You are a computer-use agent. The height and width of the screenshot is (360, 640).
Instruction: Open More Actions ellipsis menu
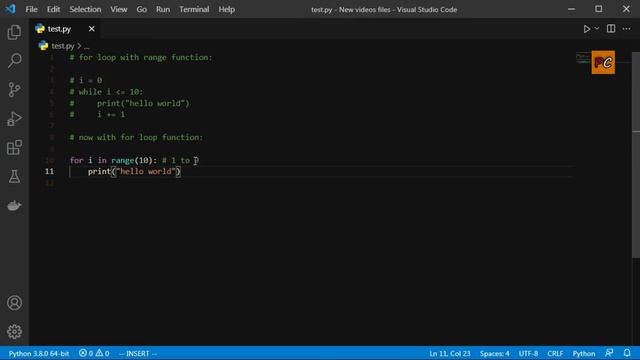627,29
